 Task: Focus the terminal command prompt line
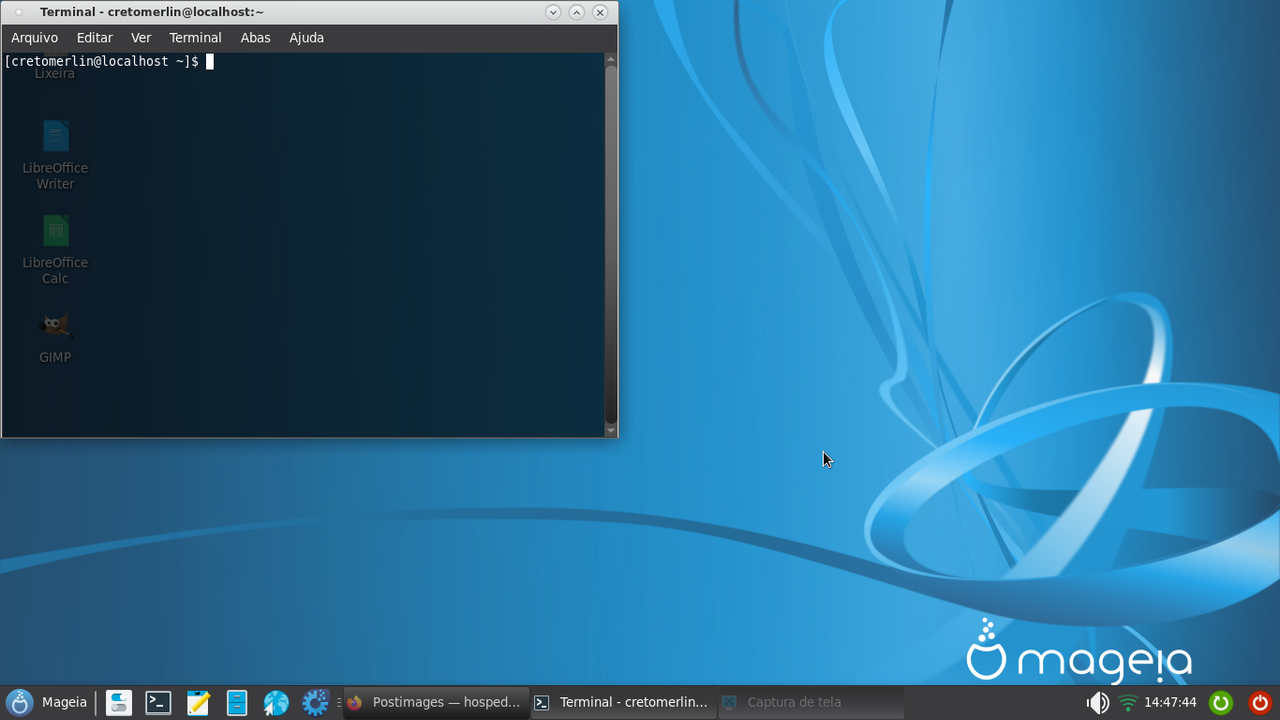point(108,62)
